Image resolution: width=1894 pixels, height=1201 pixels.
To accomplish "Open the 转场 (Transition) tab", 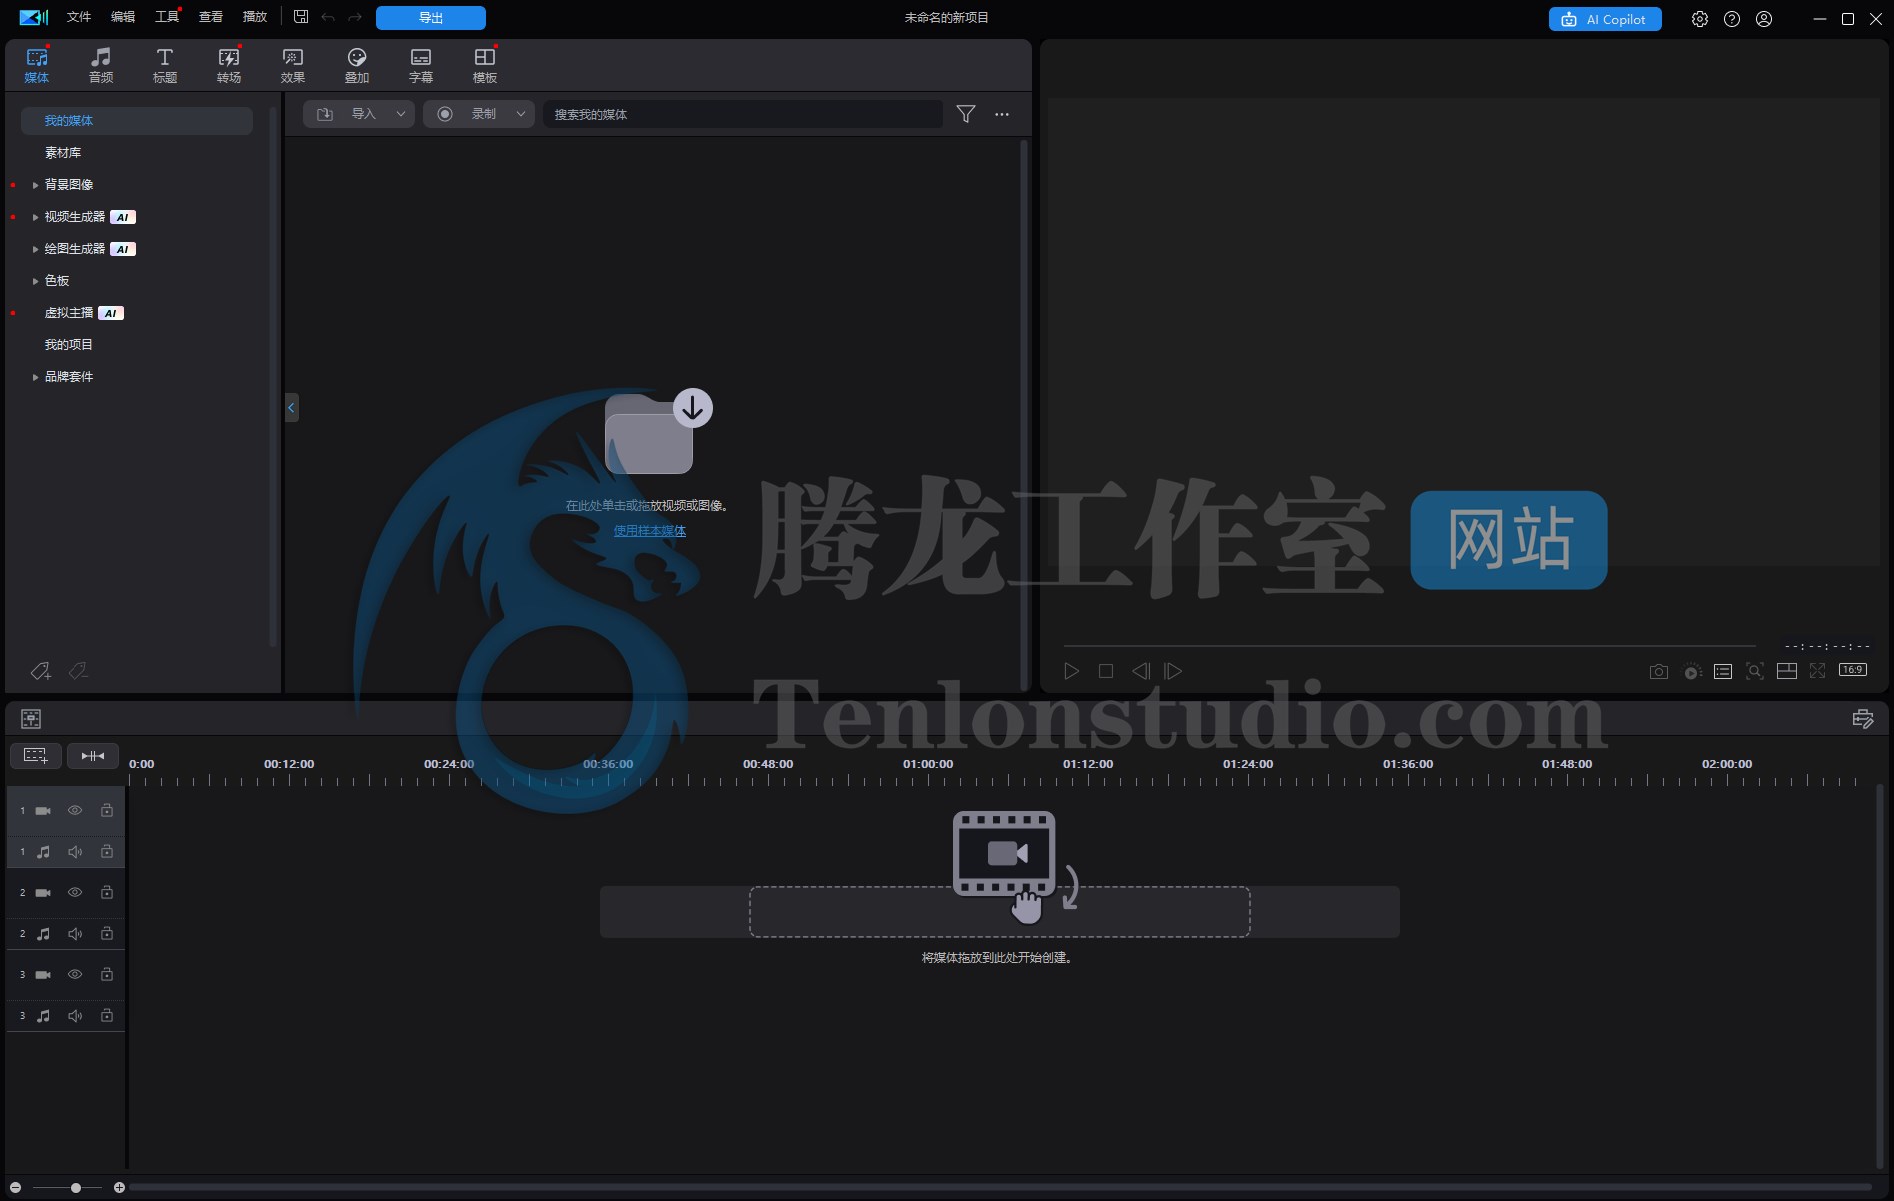I will tap(229, 65).
